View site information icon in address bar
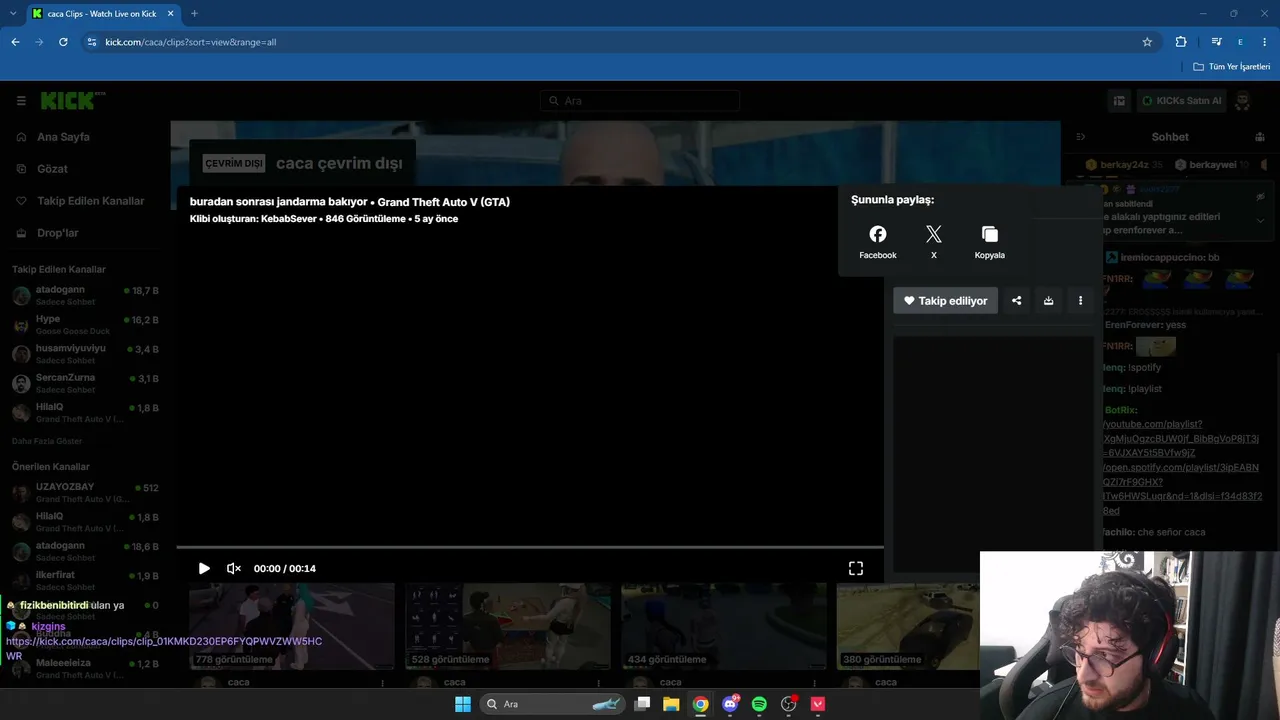The width and height of the screenshot is (1280, 720). (x=92, y=42)
